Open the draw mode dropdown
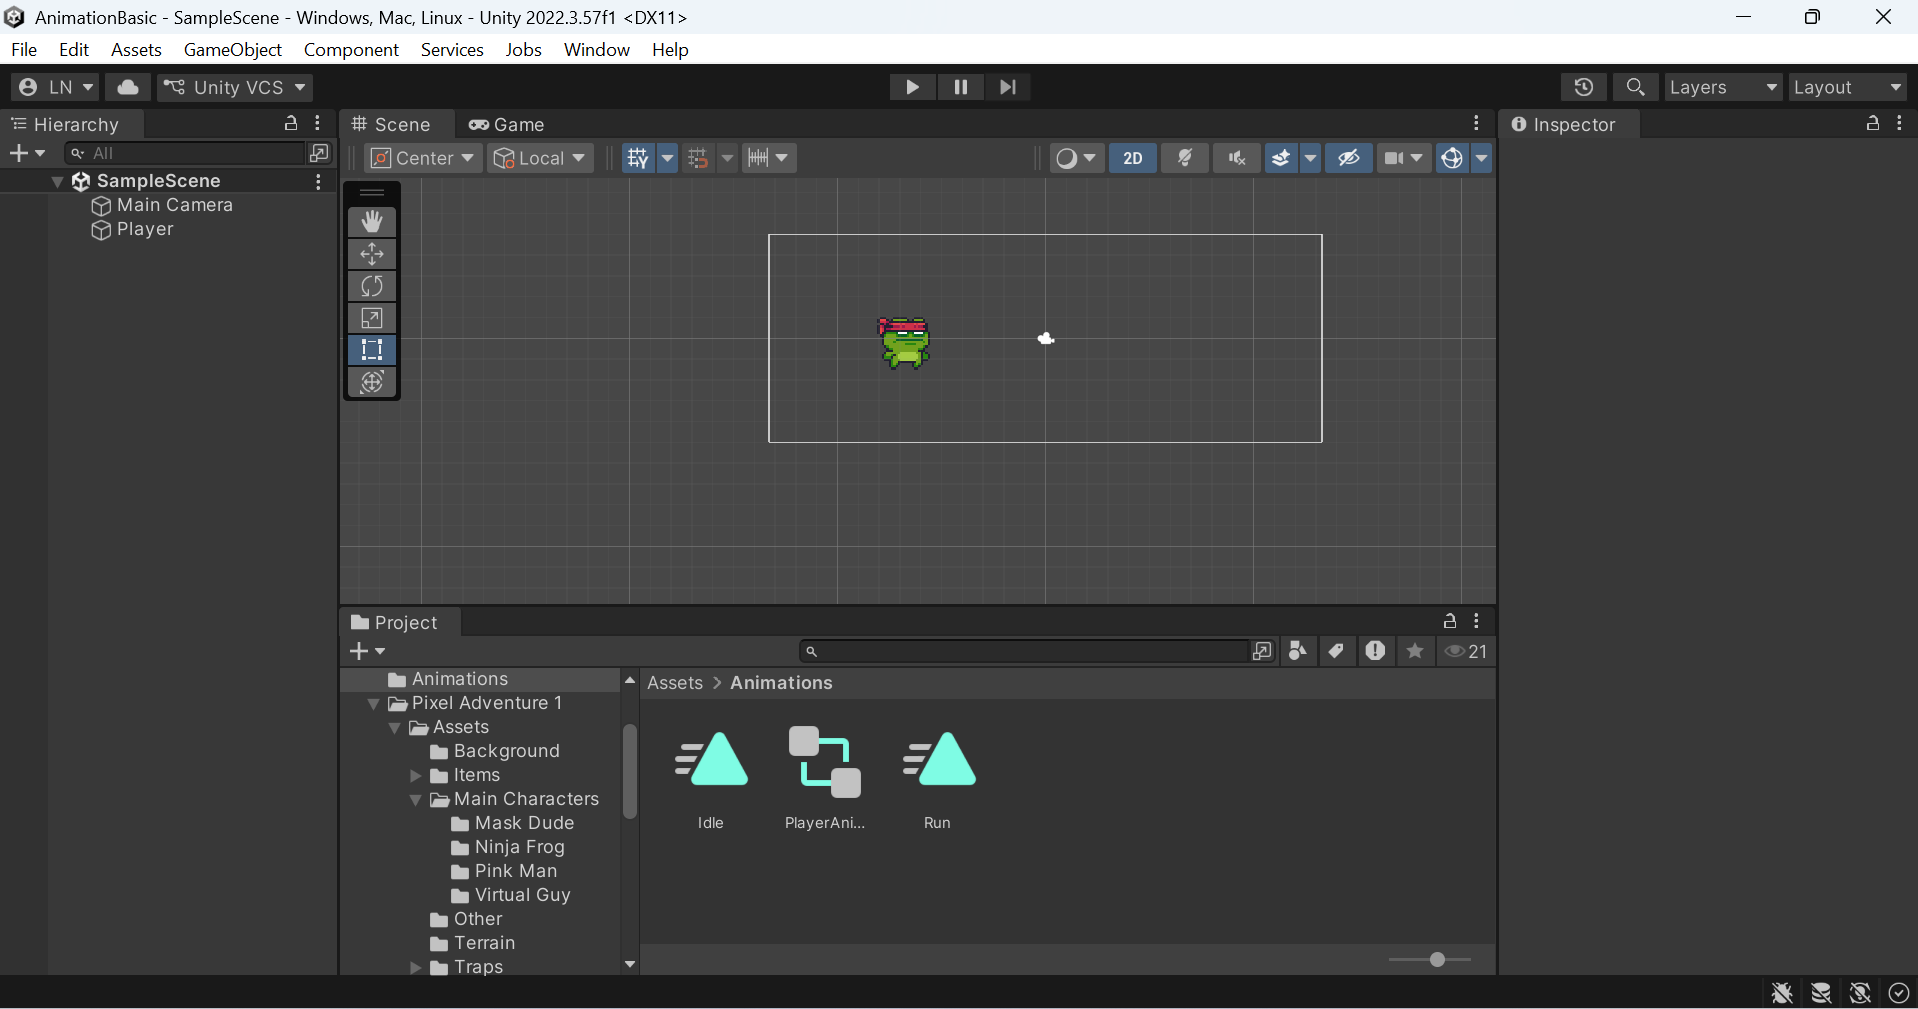The image size is (1918, 1009). point(1076,158)
